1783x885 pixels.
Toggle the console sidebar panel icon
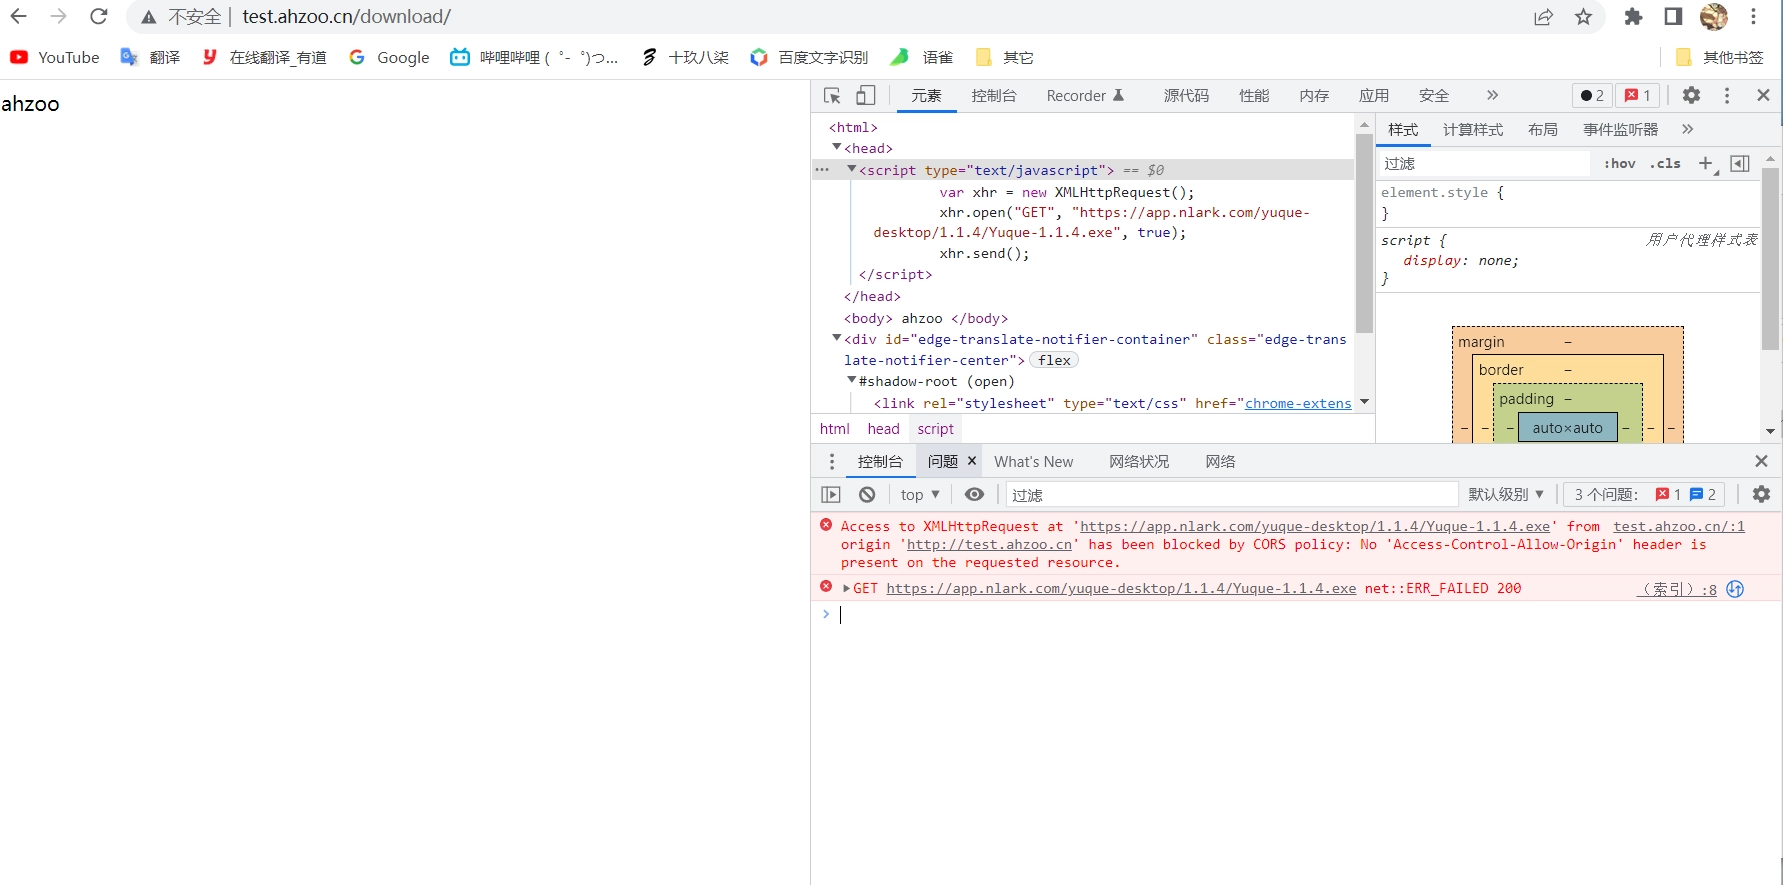(x=831, y=495)
